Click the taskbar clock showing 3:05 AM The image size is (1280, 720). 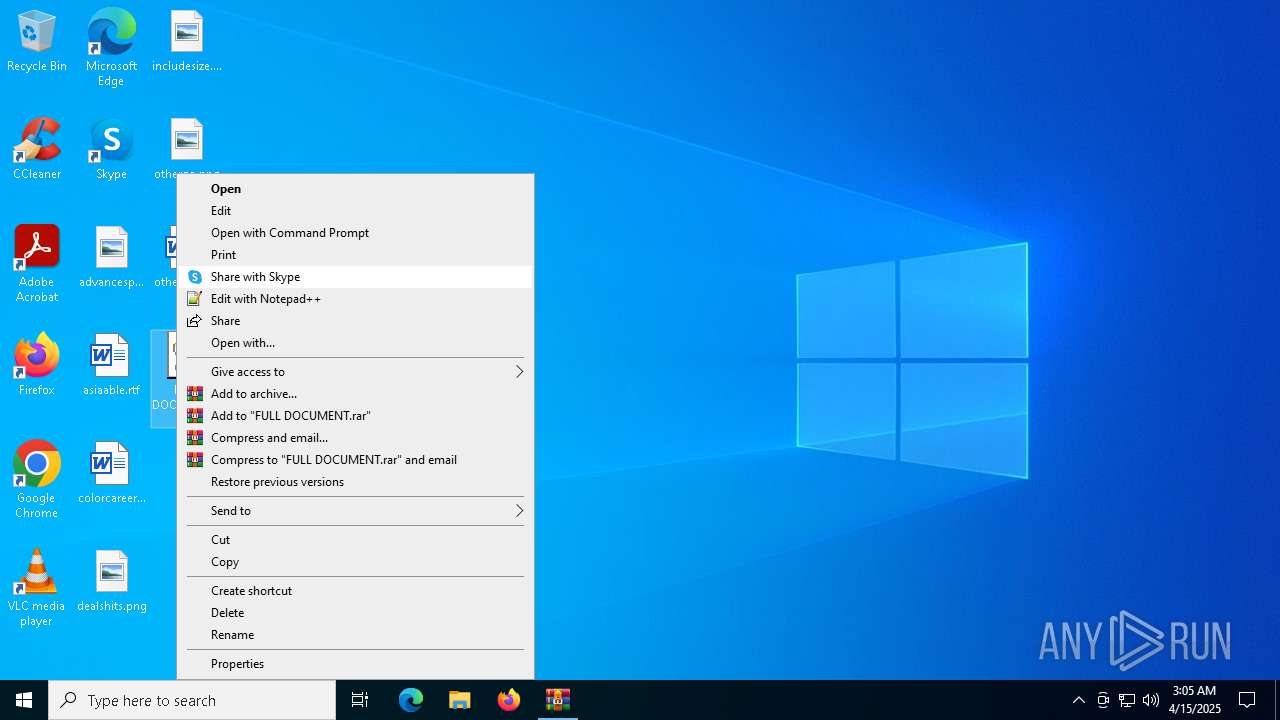tap(1194, 700)
